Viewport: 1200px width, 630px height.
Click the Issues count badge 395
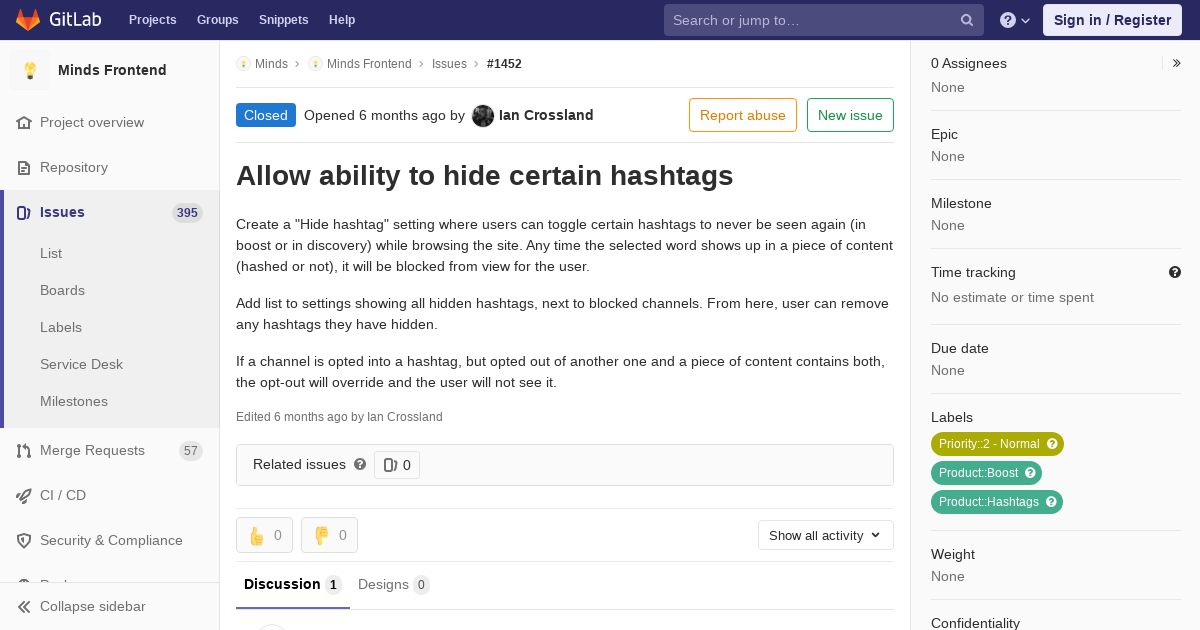coord(187,213)
